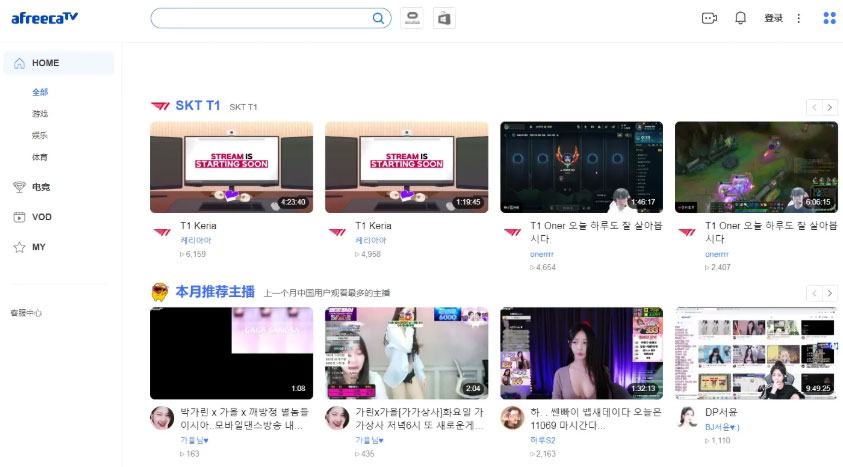The height and width of the screenshot is (467, 843).
Task: Open MY section label
Action: click(x=39, y=247)
